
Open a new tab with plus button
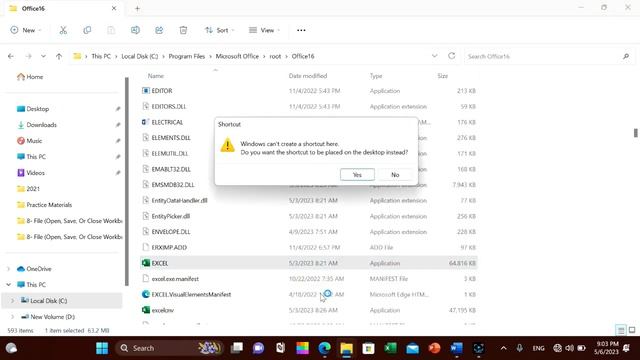[138, 9]
